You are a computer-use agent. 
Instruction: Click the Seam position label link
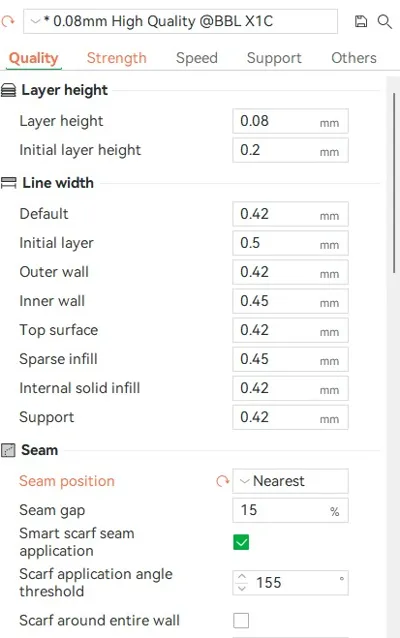pyautogui.click(x=67, y=481)
